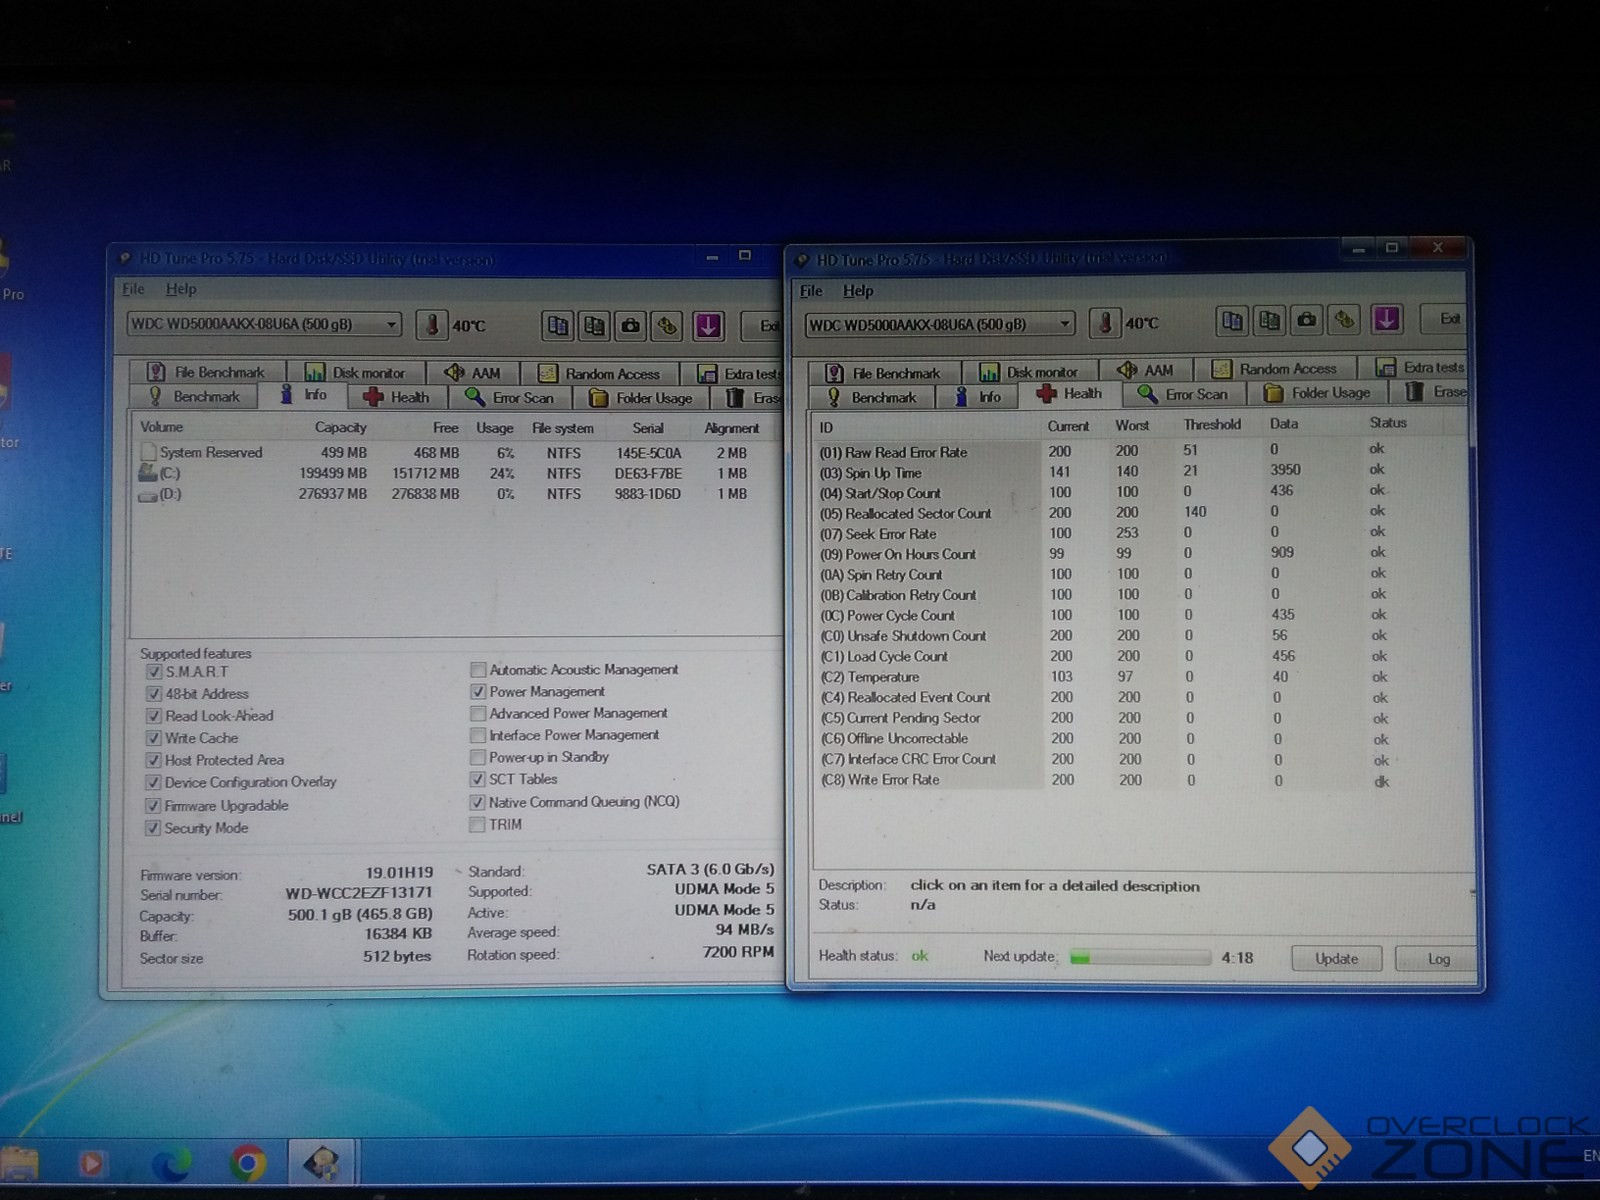Click Capacity column header in volume list
This screenshot has width=1600, height=1200.
point(340,428)
